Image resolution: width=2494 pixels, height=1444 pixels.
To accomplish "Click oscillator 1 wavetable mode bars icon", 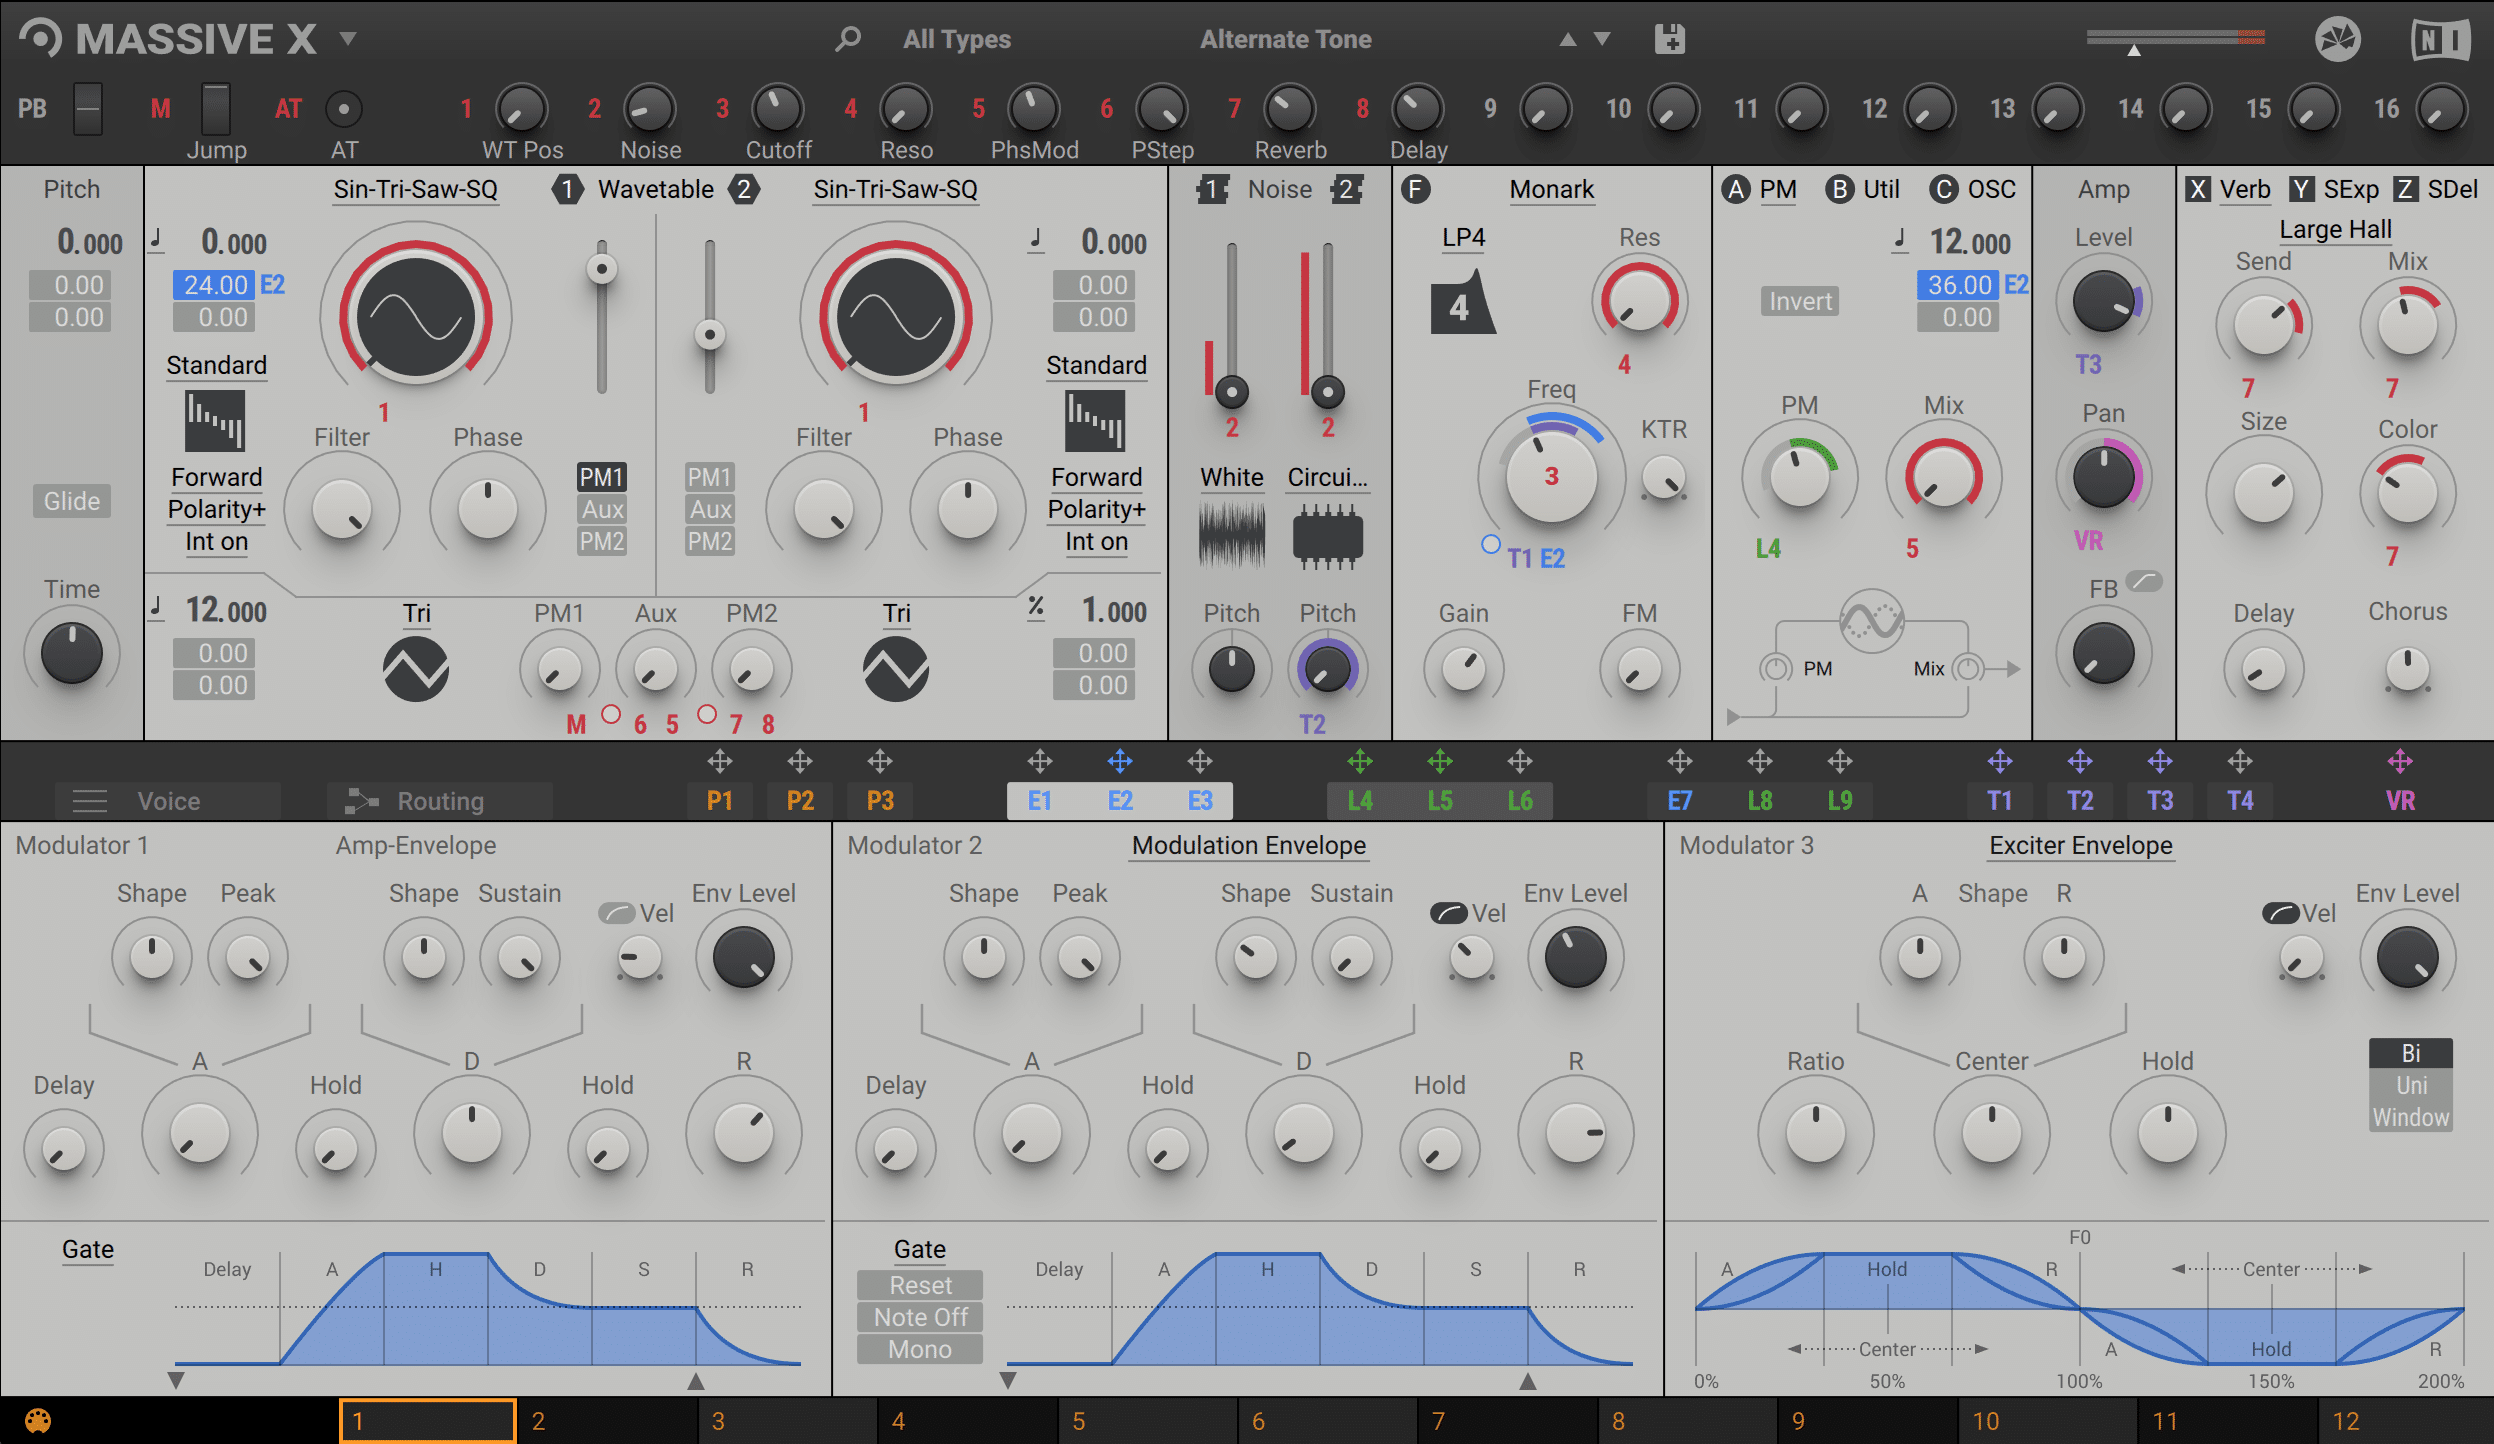I will click(x=215, y=420).
